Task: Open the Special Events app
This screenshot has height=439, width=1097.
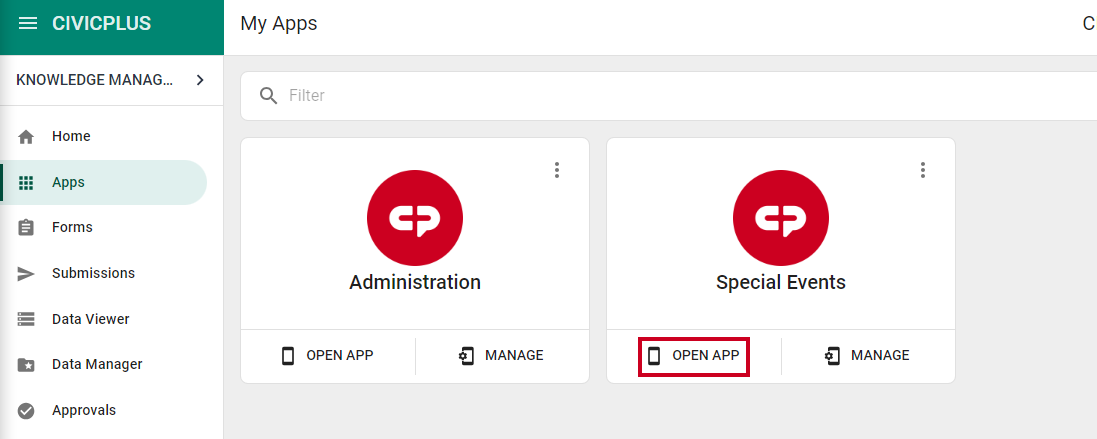Action: [x=693, y=356]
